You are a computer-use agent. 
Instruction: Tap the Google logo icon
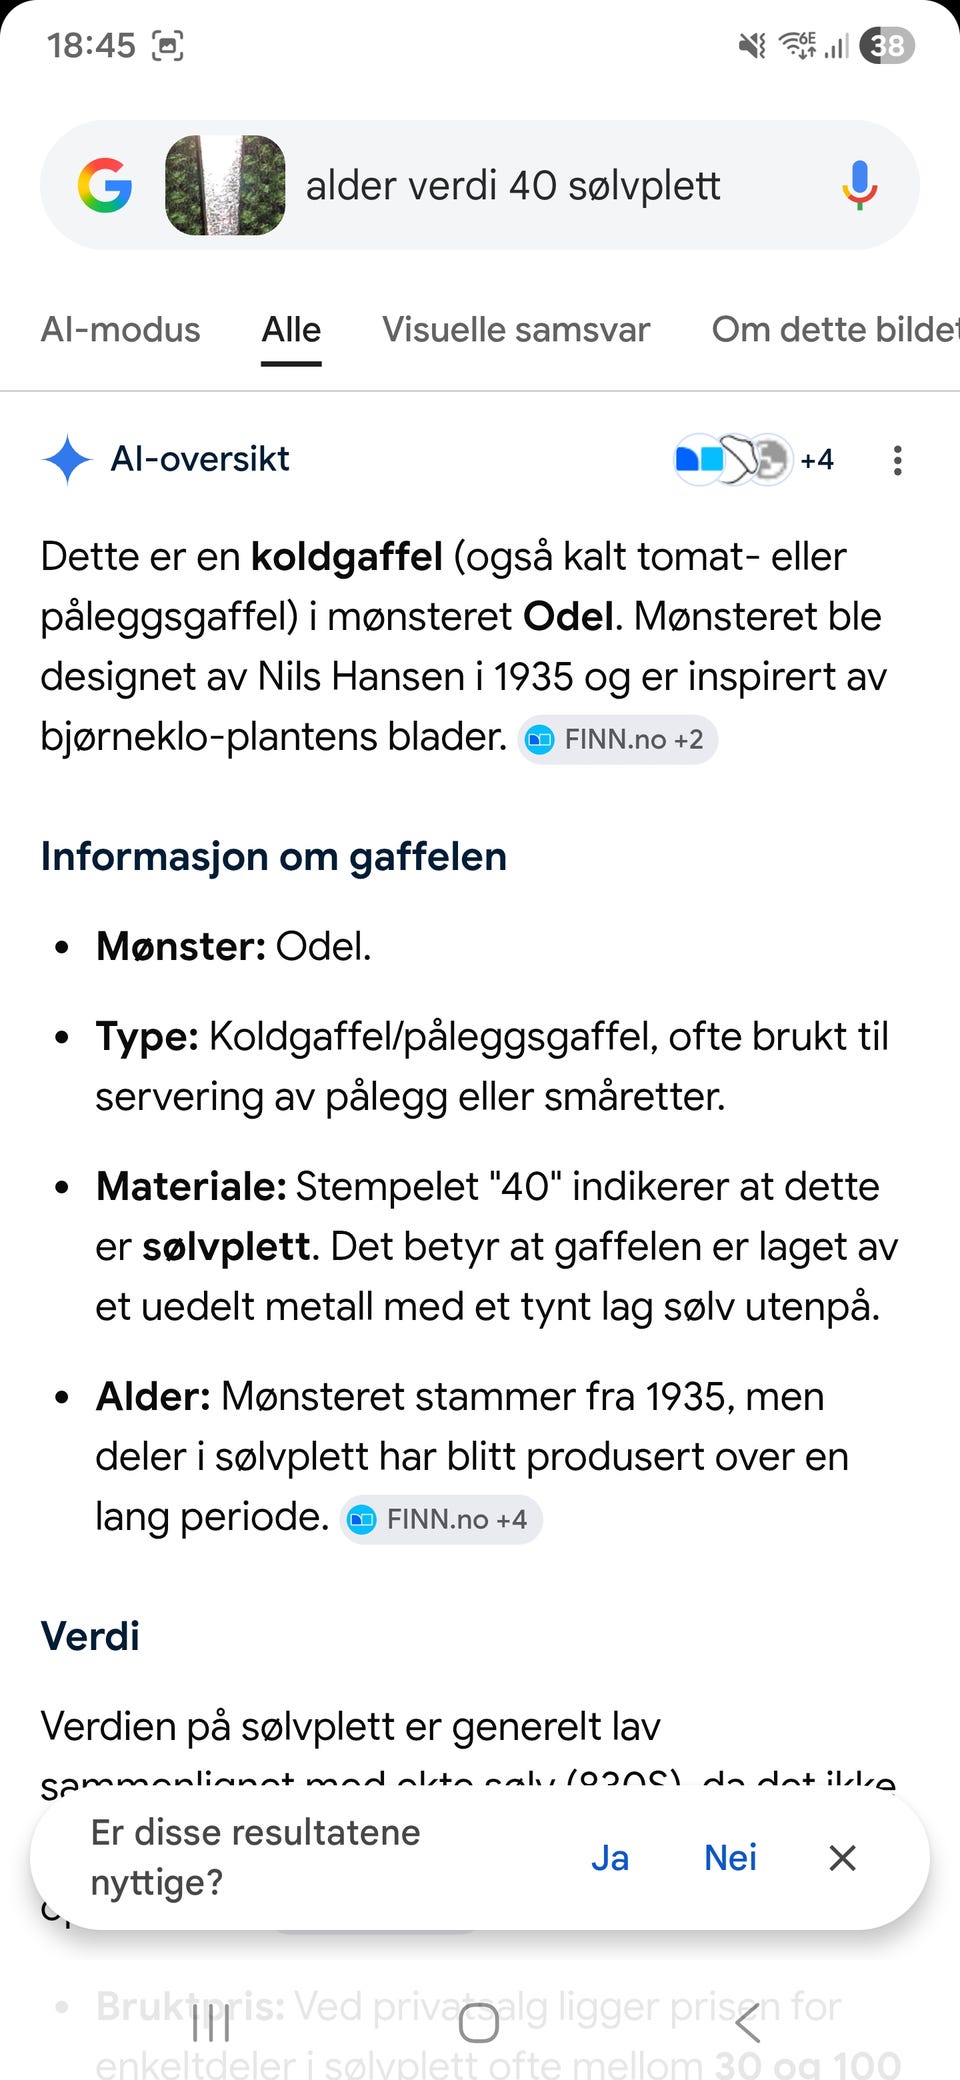pos(105,185)
